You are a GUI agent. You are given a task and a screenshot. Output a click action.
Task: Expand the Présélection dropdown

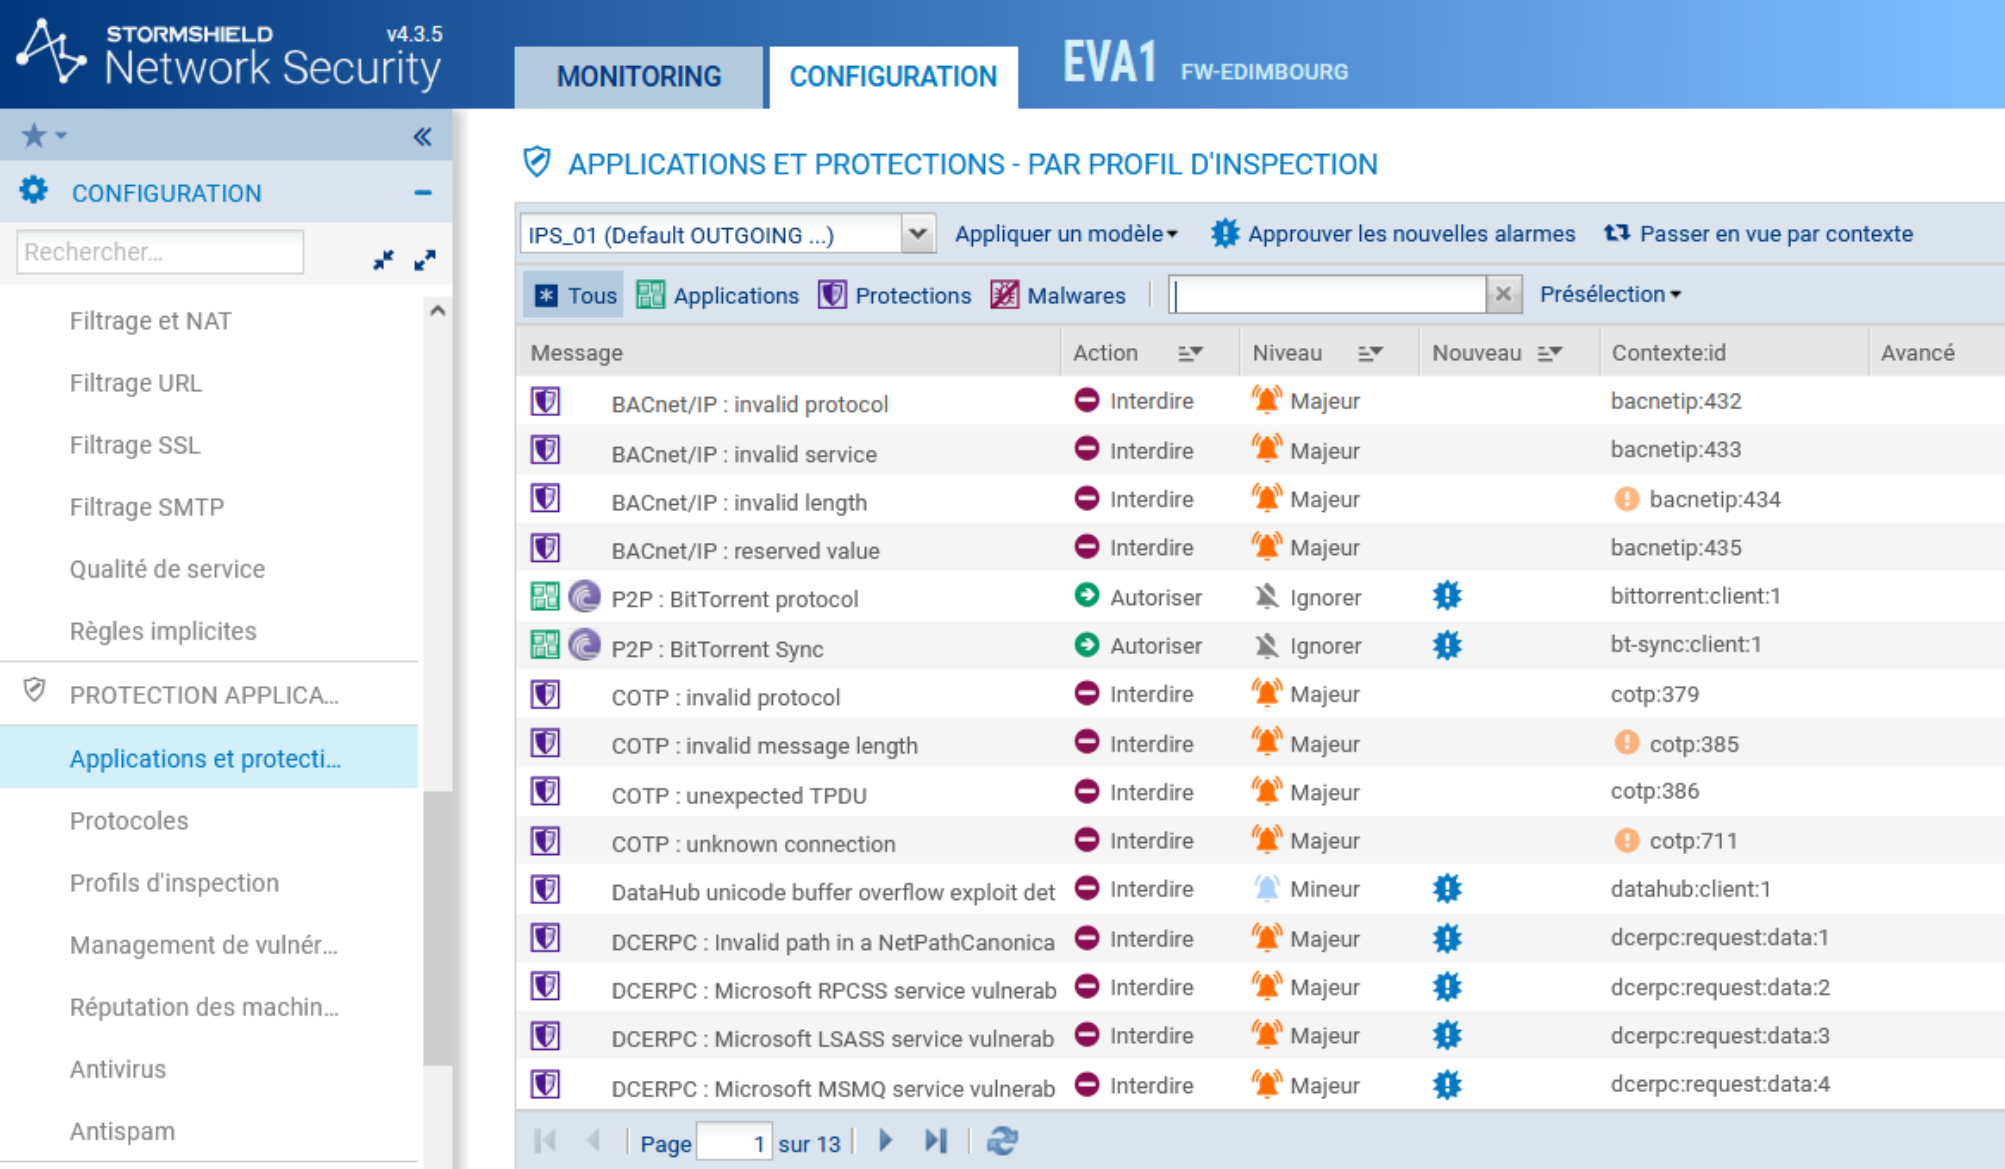click(x=1610, y=294)
